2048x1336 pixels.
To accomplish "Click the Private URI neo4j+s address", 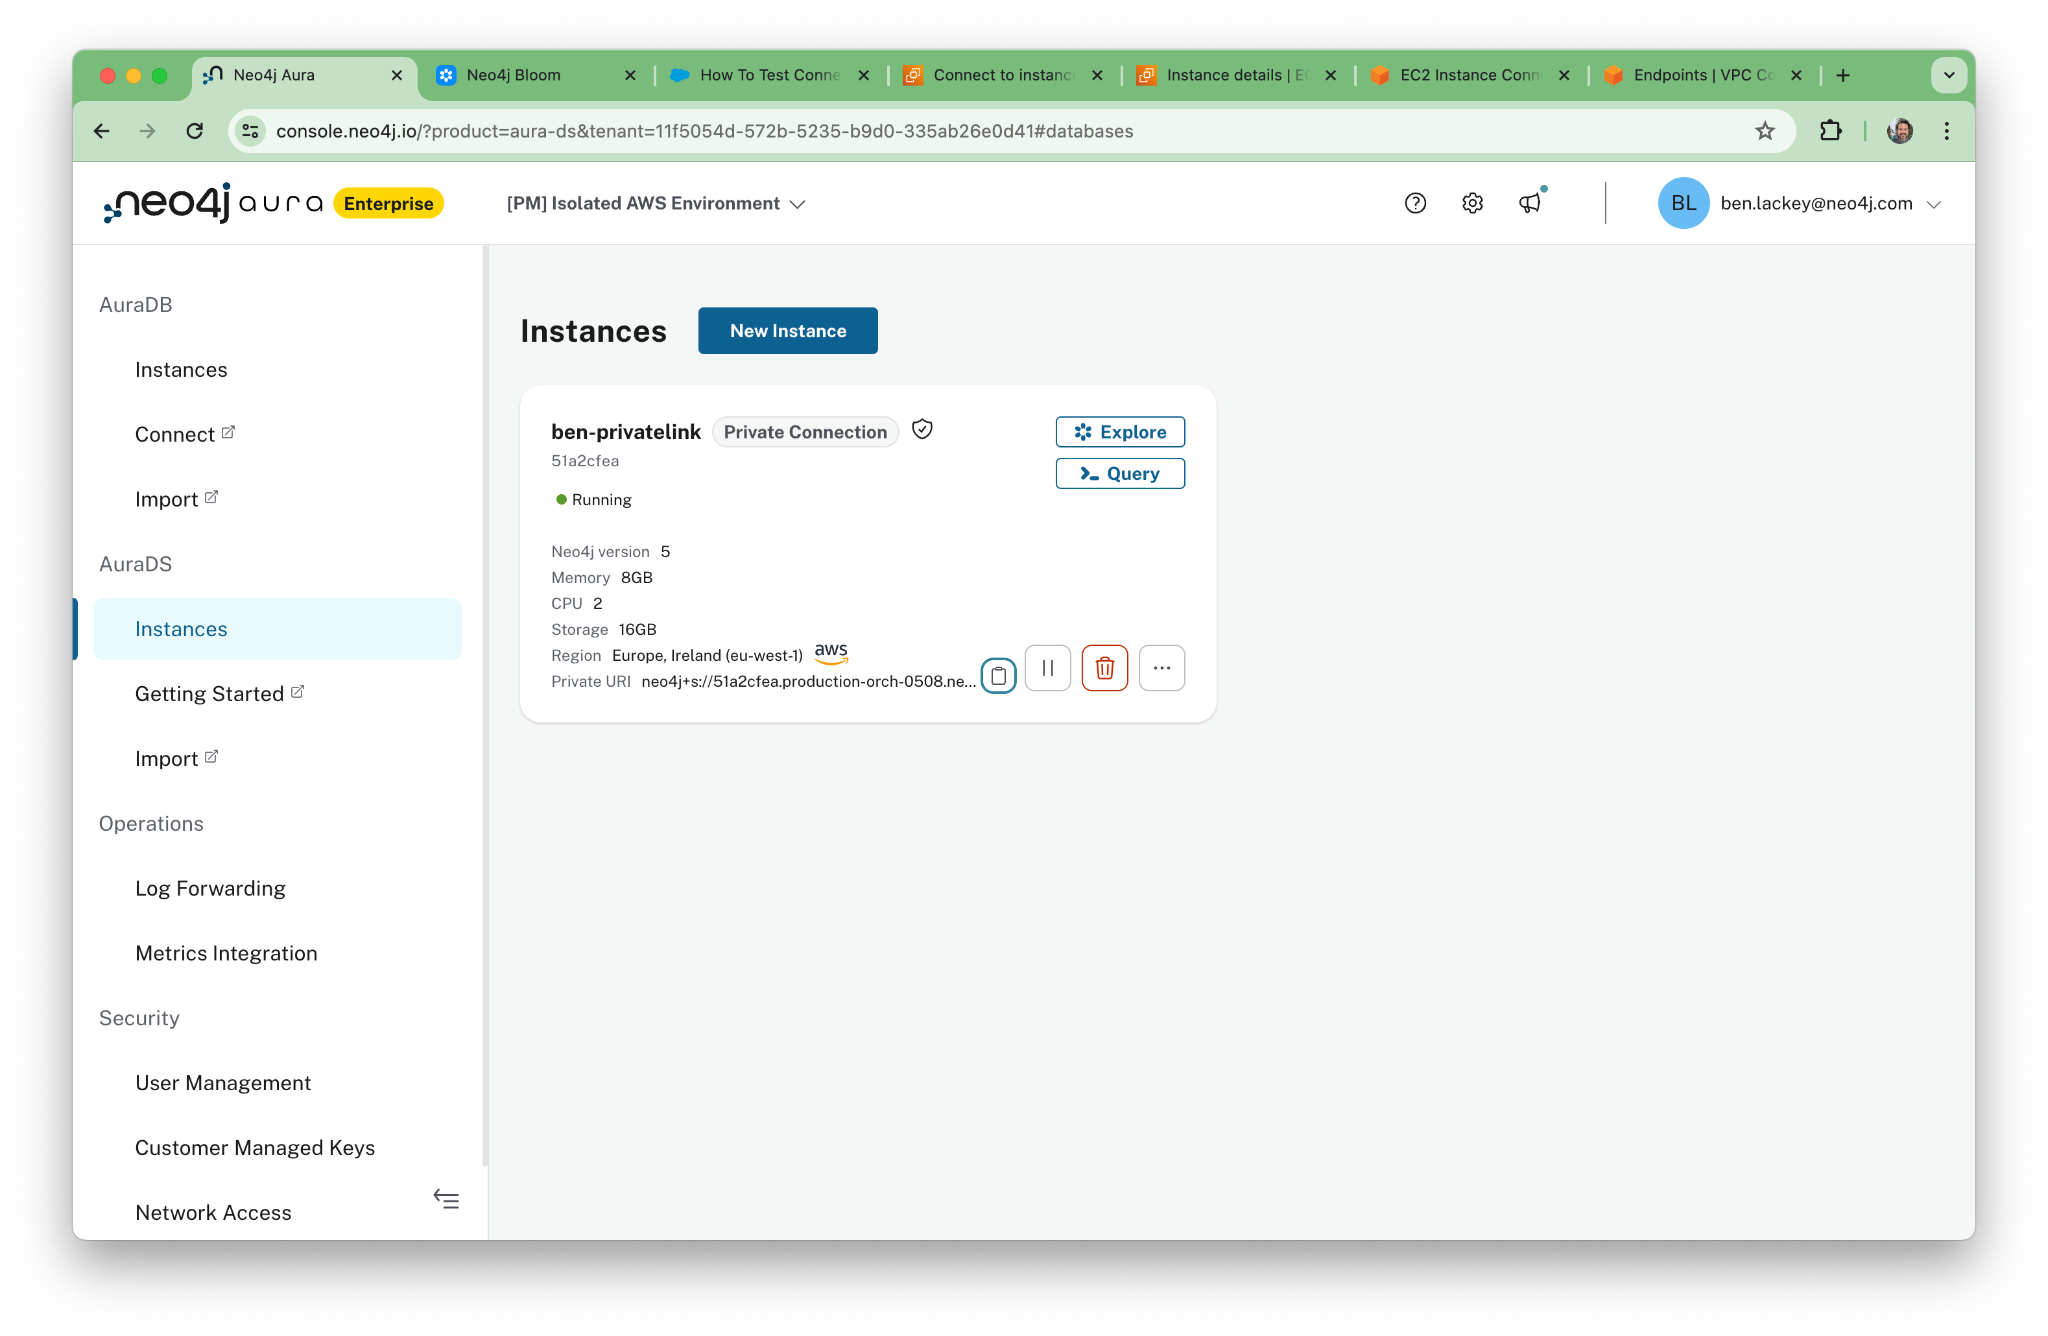I will tap(809, 682).
